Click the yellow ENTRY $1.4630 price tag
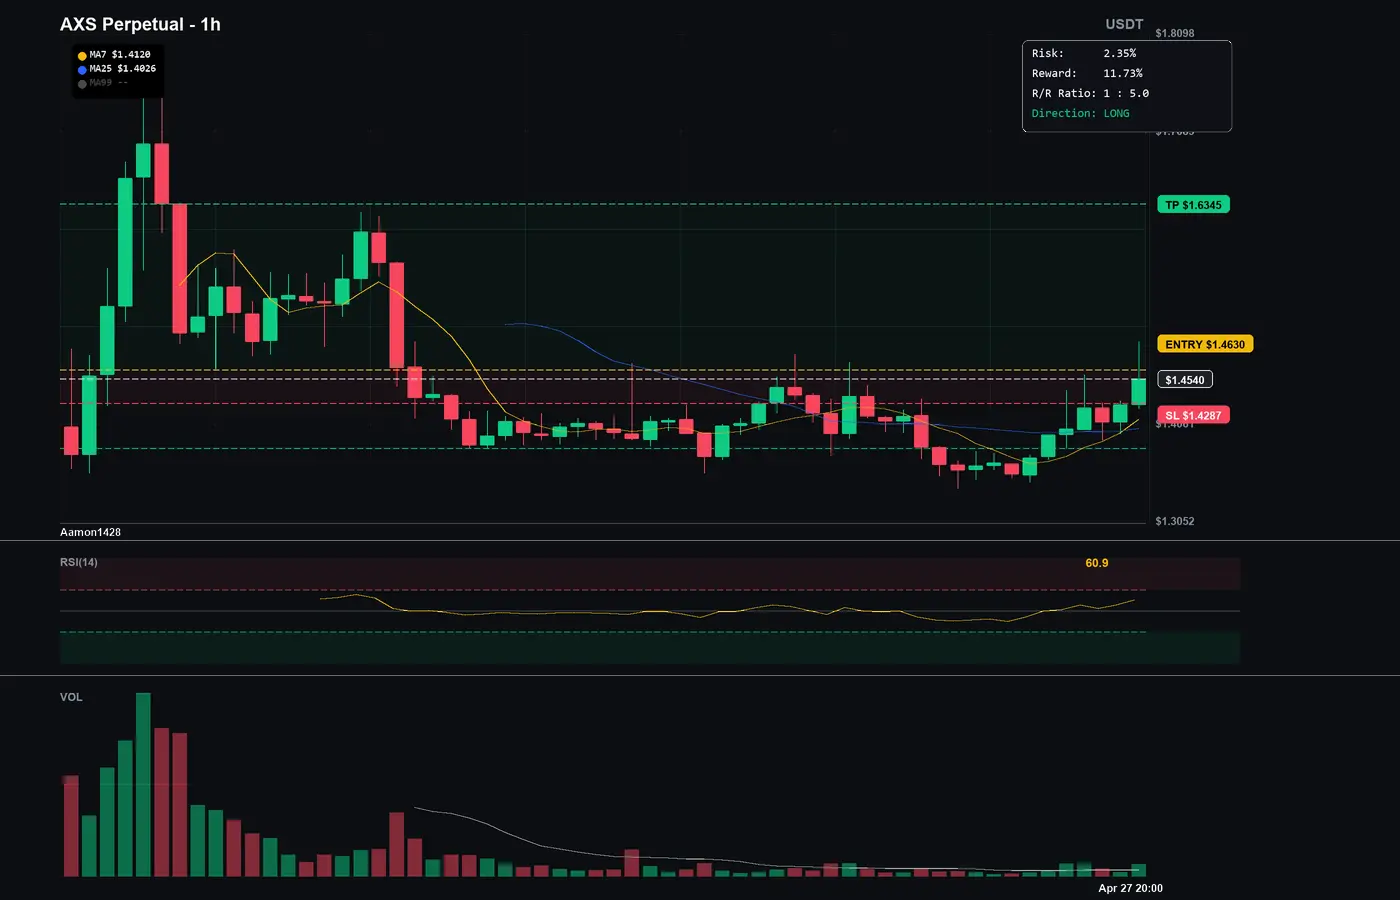Screen dimensions: 1400x900 1205,344
